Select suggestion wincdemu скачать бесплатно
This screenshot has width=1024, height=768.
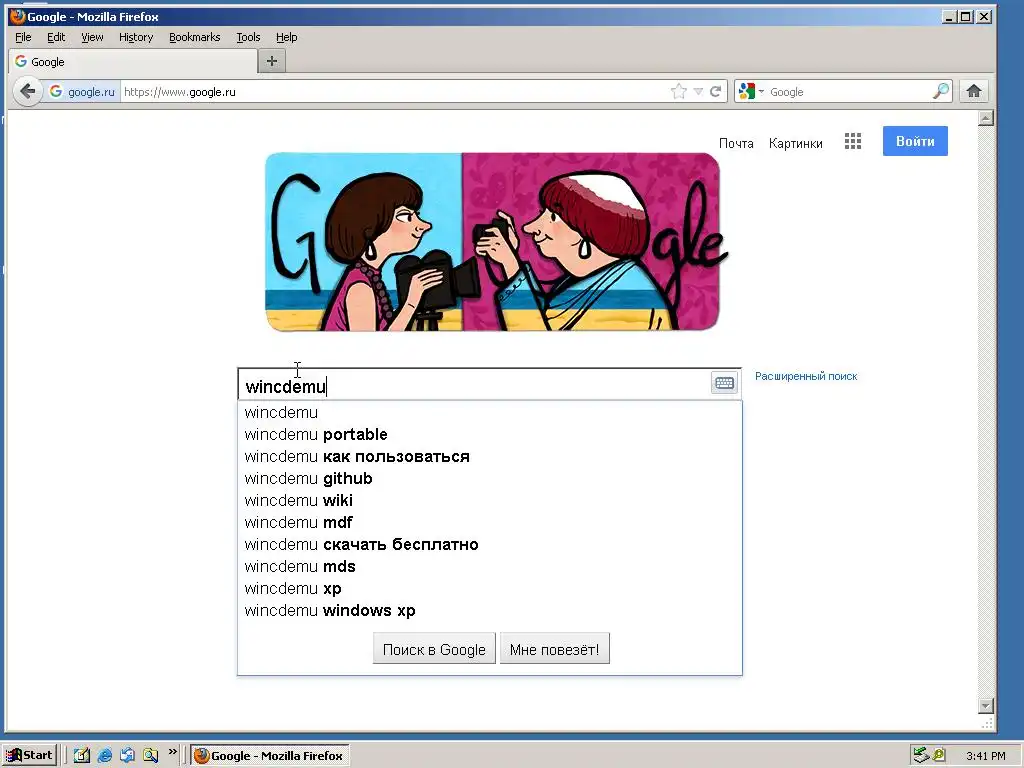click(x=490, y=545)
